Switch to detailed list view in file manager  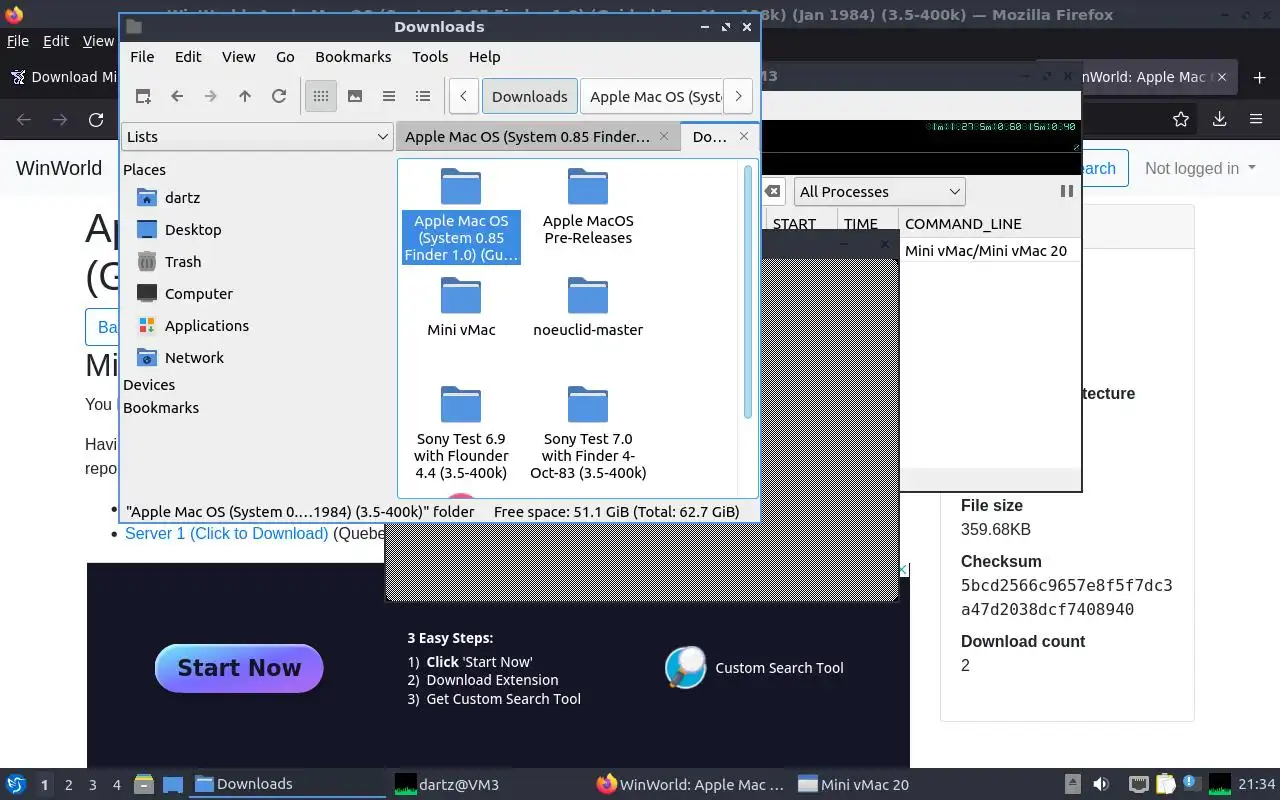point(423,96)
